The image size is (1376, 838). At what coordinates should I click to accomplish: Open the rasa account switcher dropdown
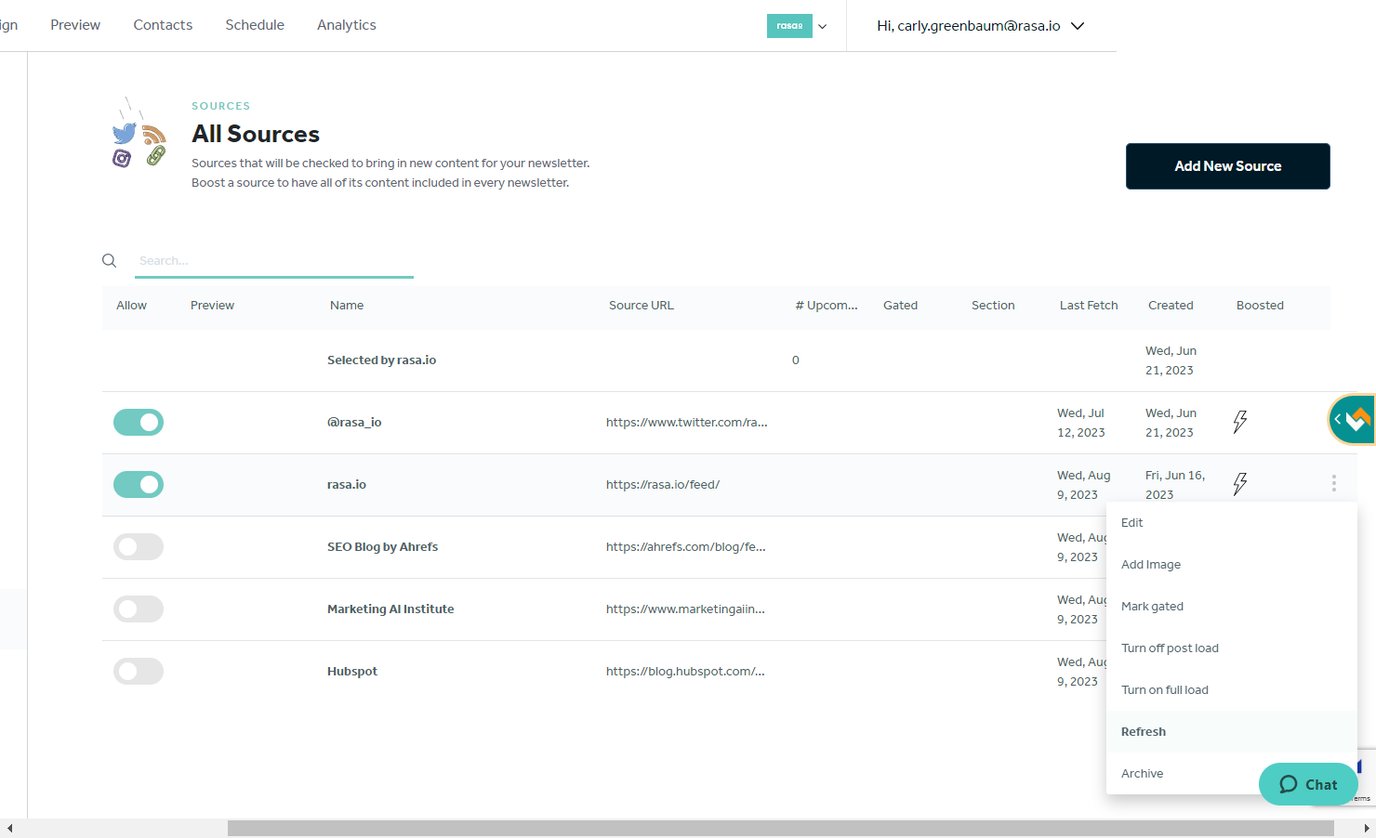(x=797, y=26)
